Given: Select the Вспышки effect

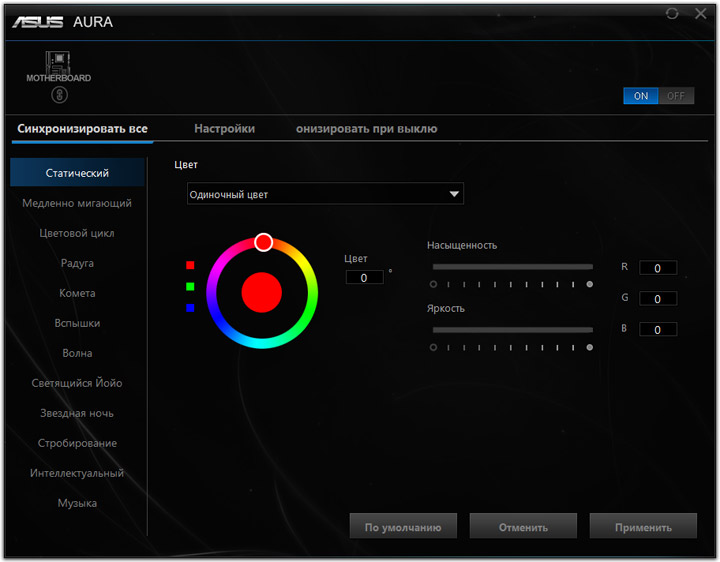Looking at the screenshot, I should (x=77, y=323).
